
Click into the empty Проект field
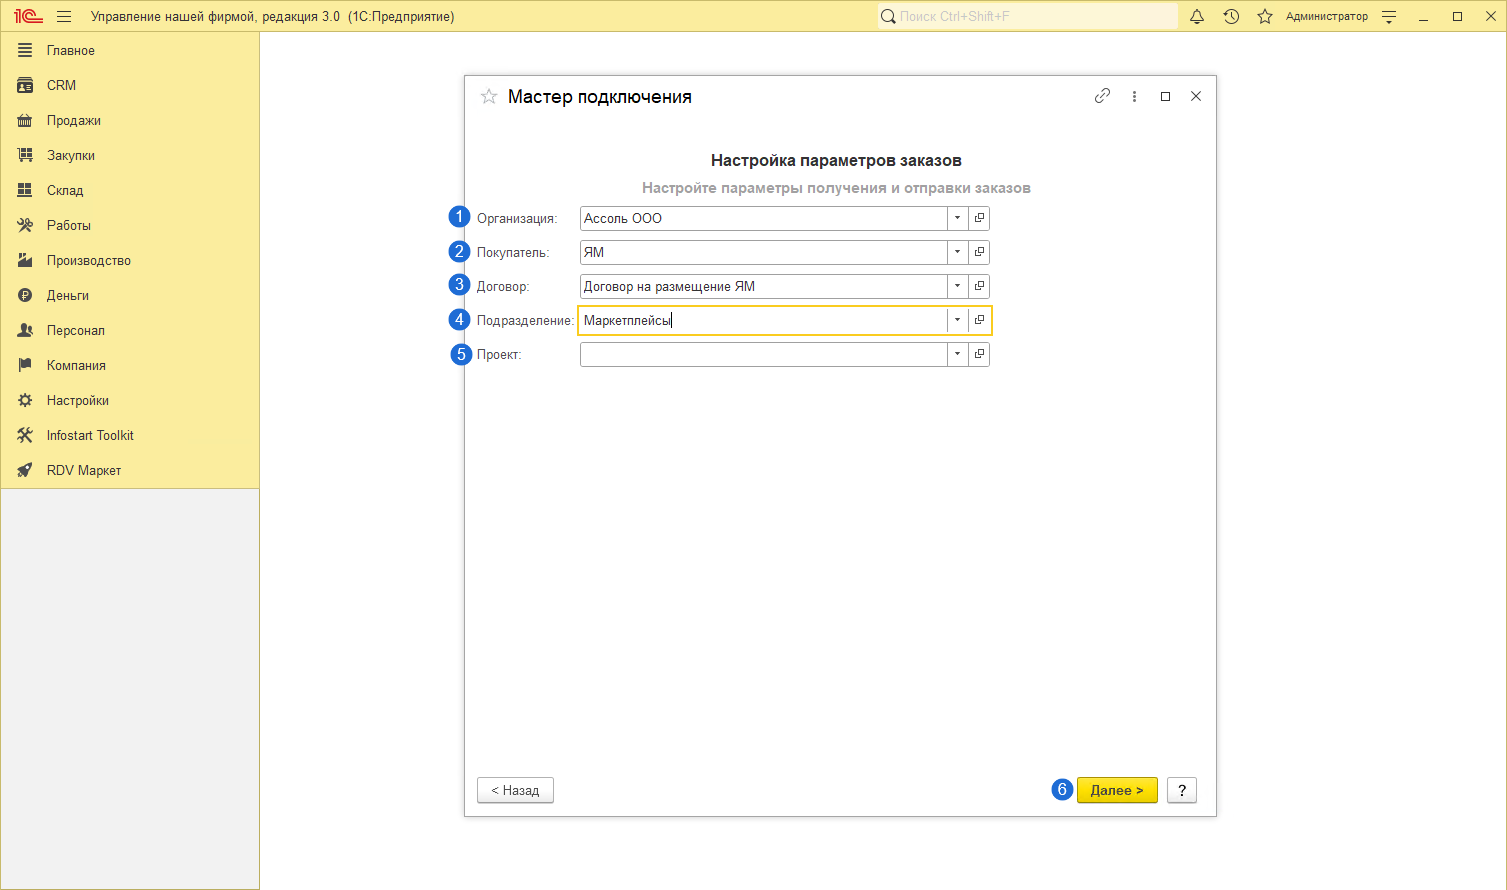point(763,354)
